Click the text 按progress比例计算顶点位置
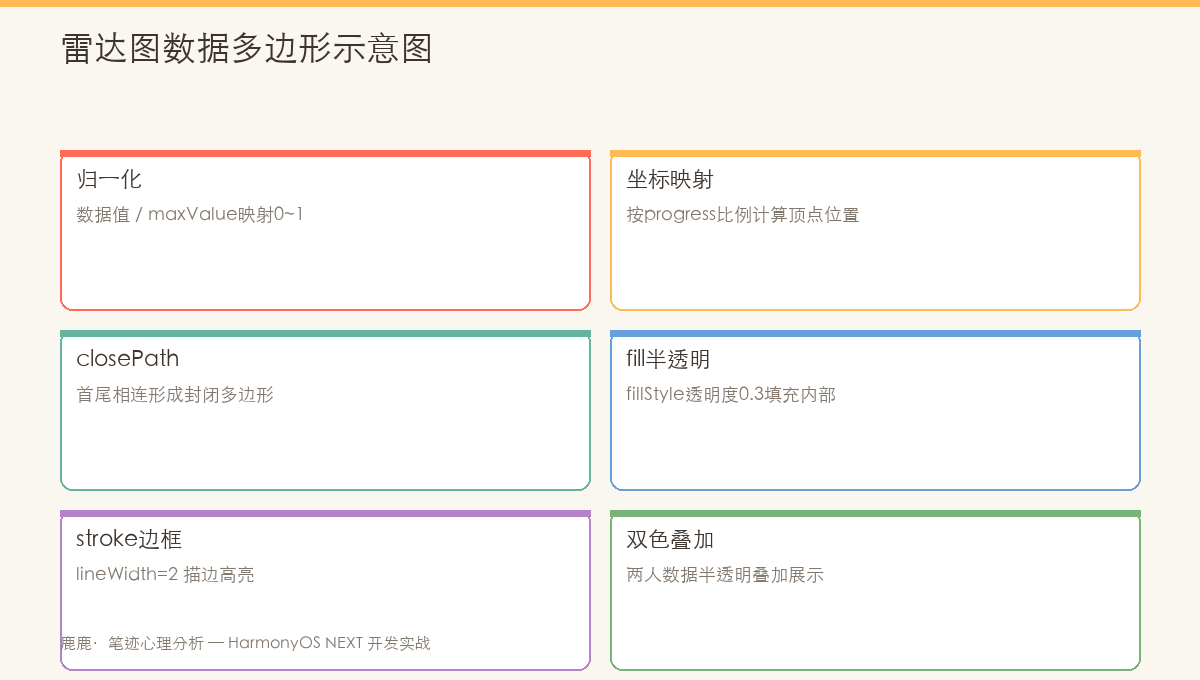1200x680 pixels. pos(743,214)
